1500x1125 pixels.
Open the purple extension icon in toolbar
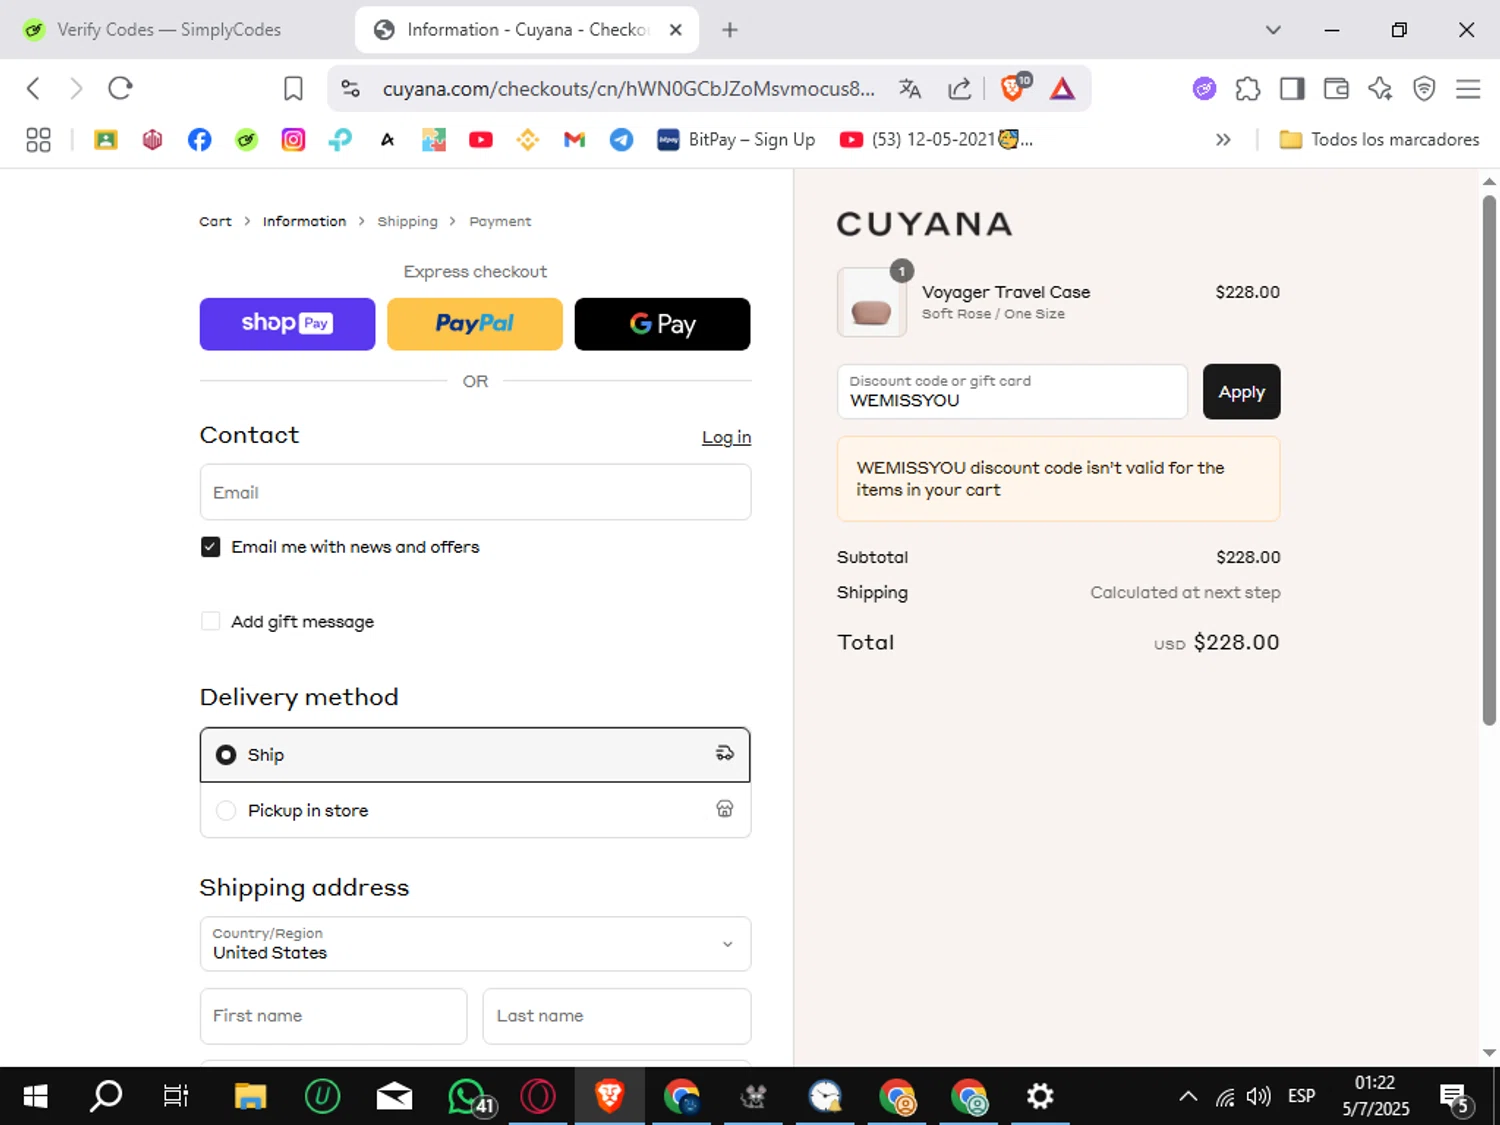1204,89
